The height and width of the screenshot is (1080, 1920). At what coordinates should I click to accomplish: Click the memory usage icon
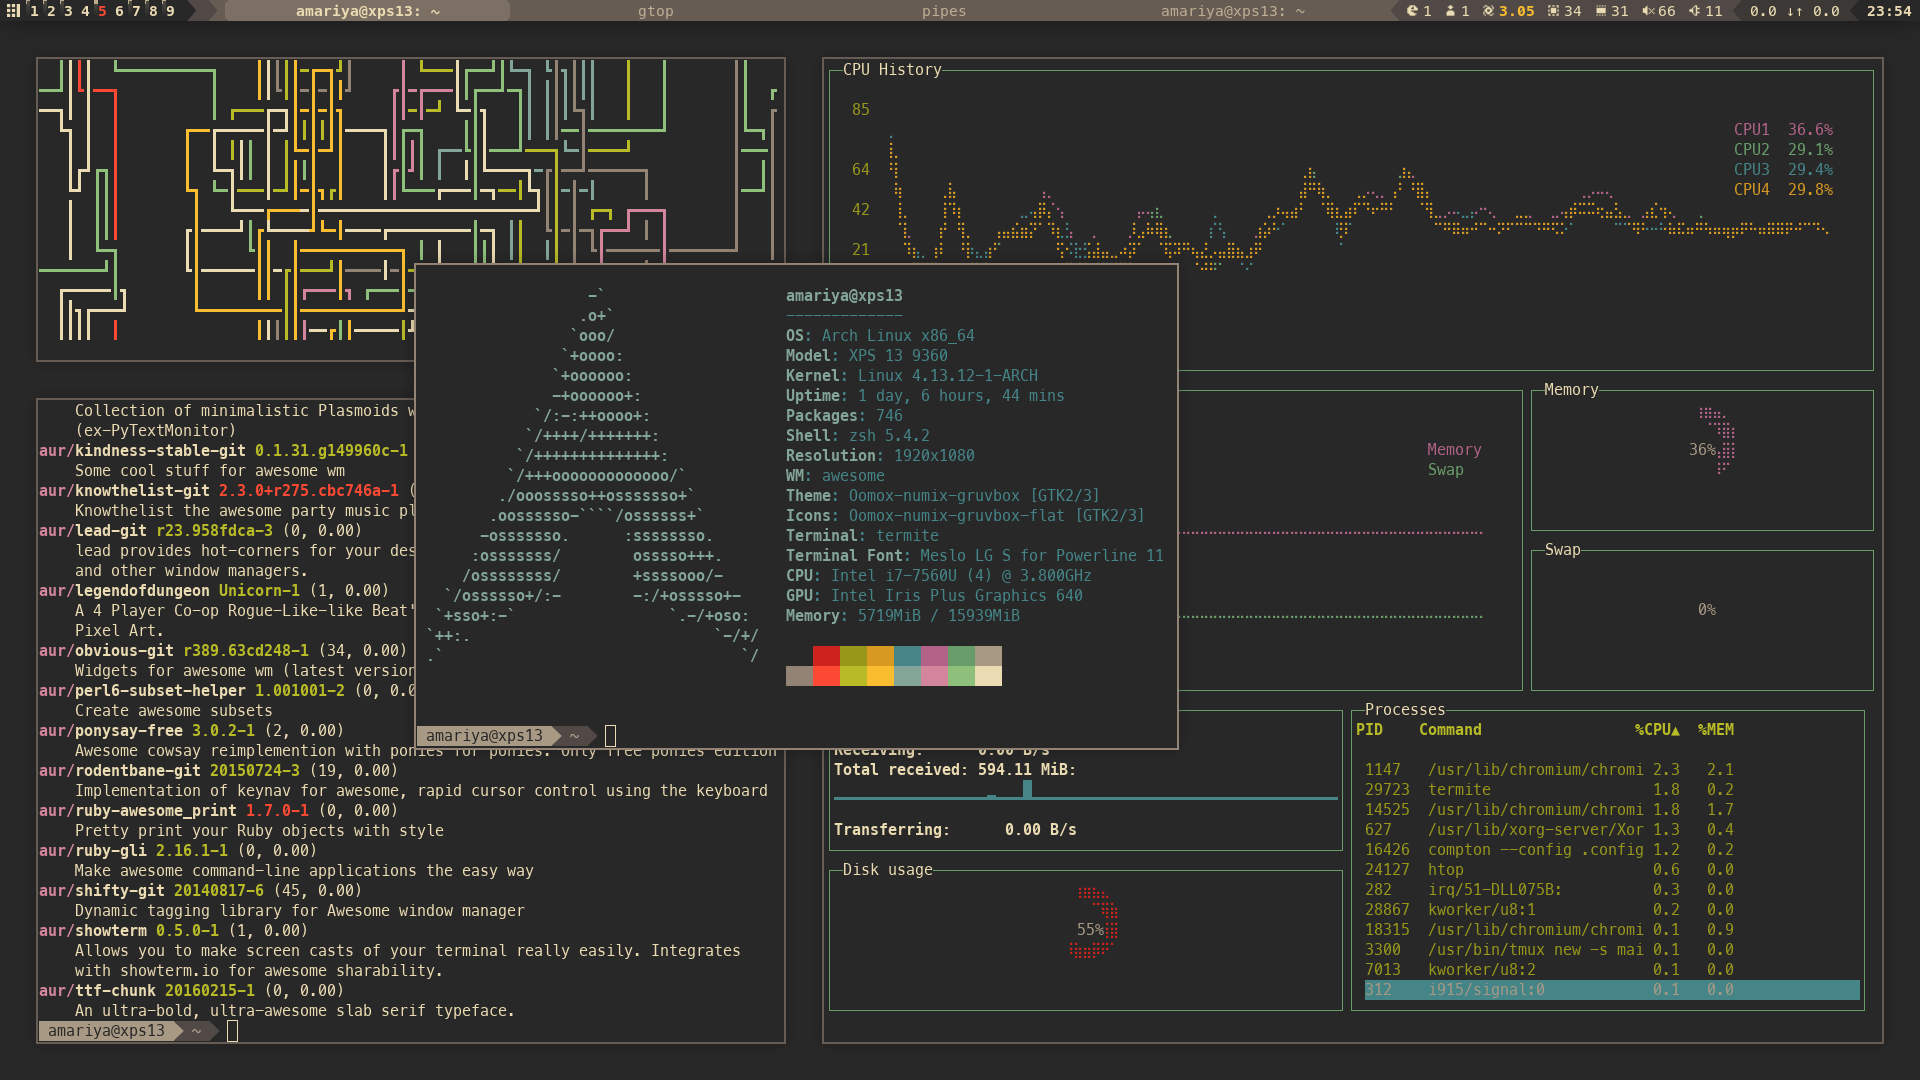[x=1600, y=11]
